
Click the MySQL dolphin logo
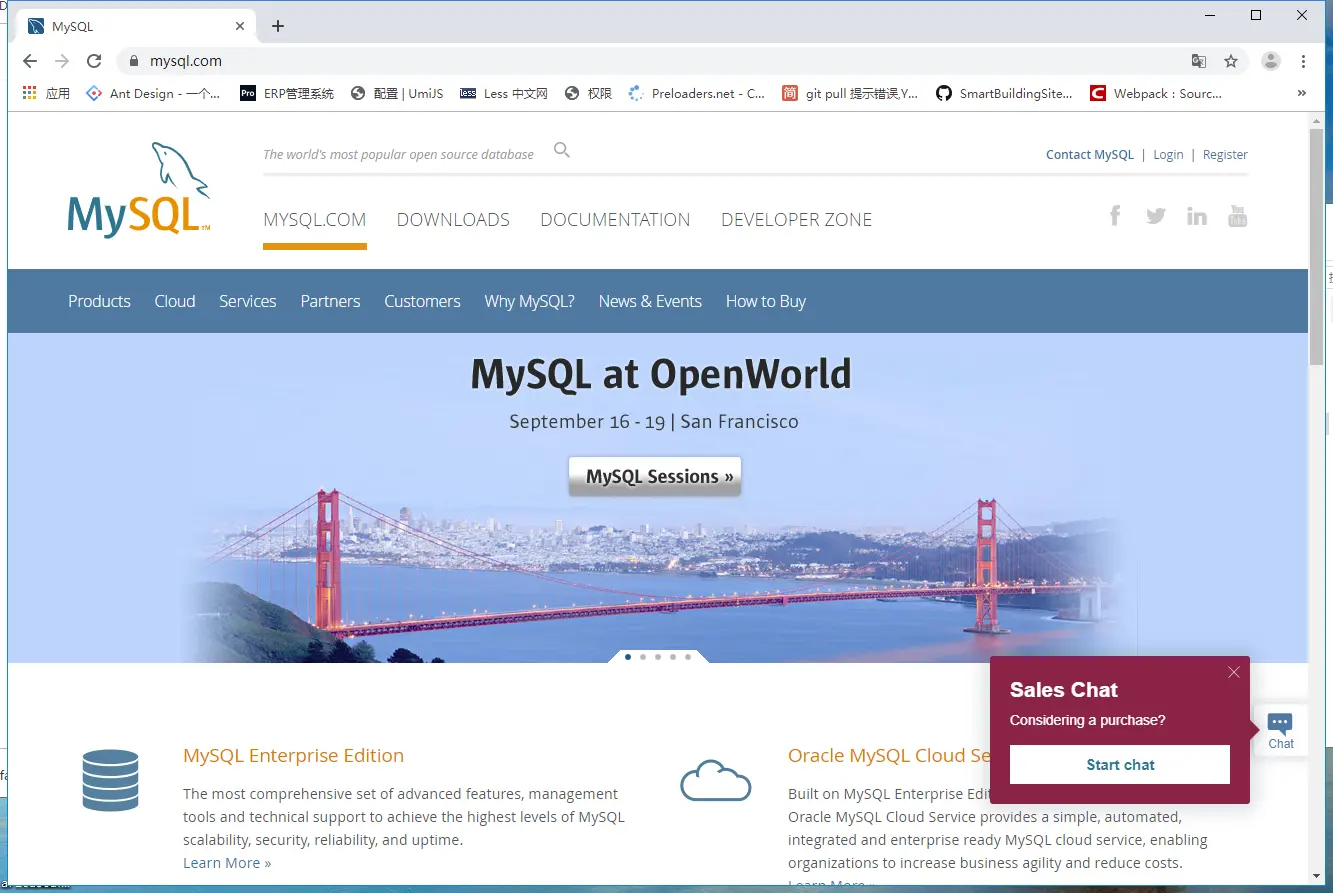click(139, 190)
